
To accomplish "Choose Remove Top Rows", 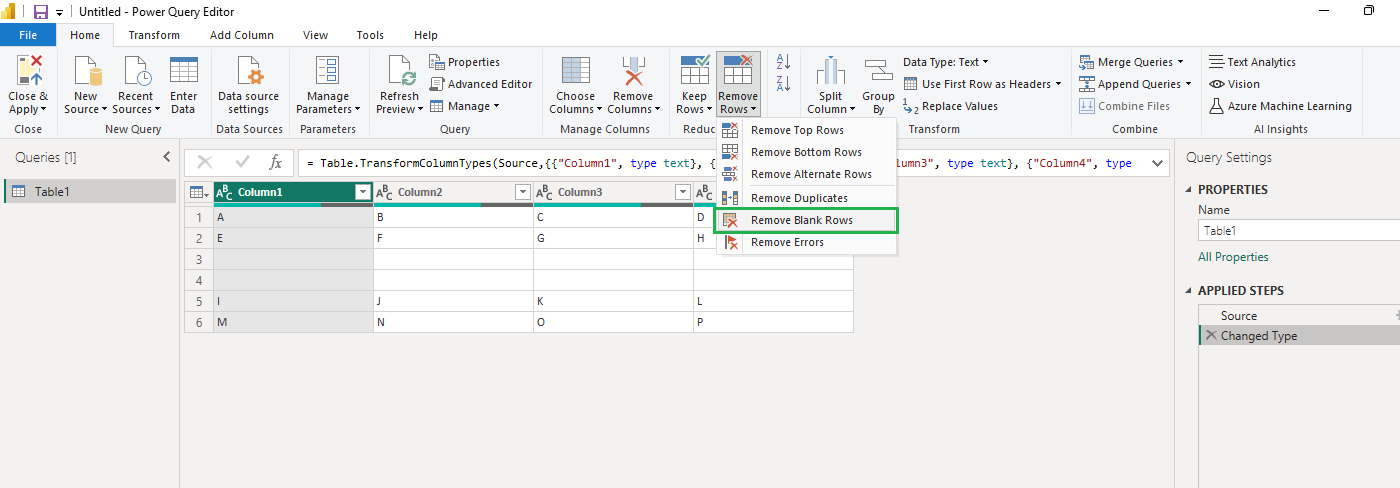I will pos(806,130).
